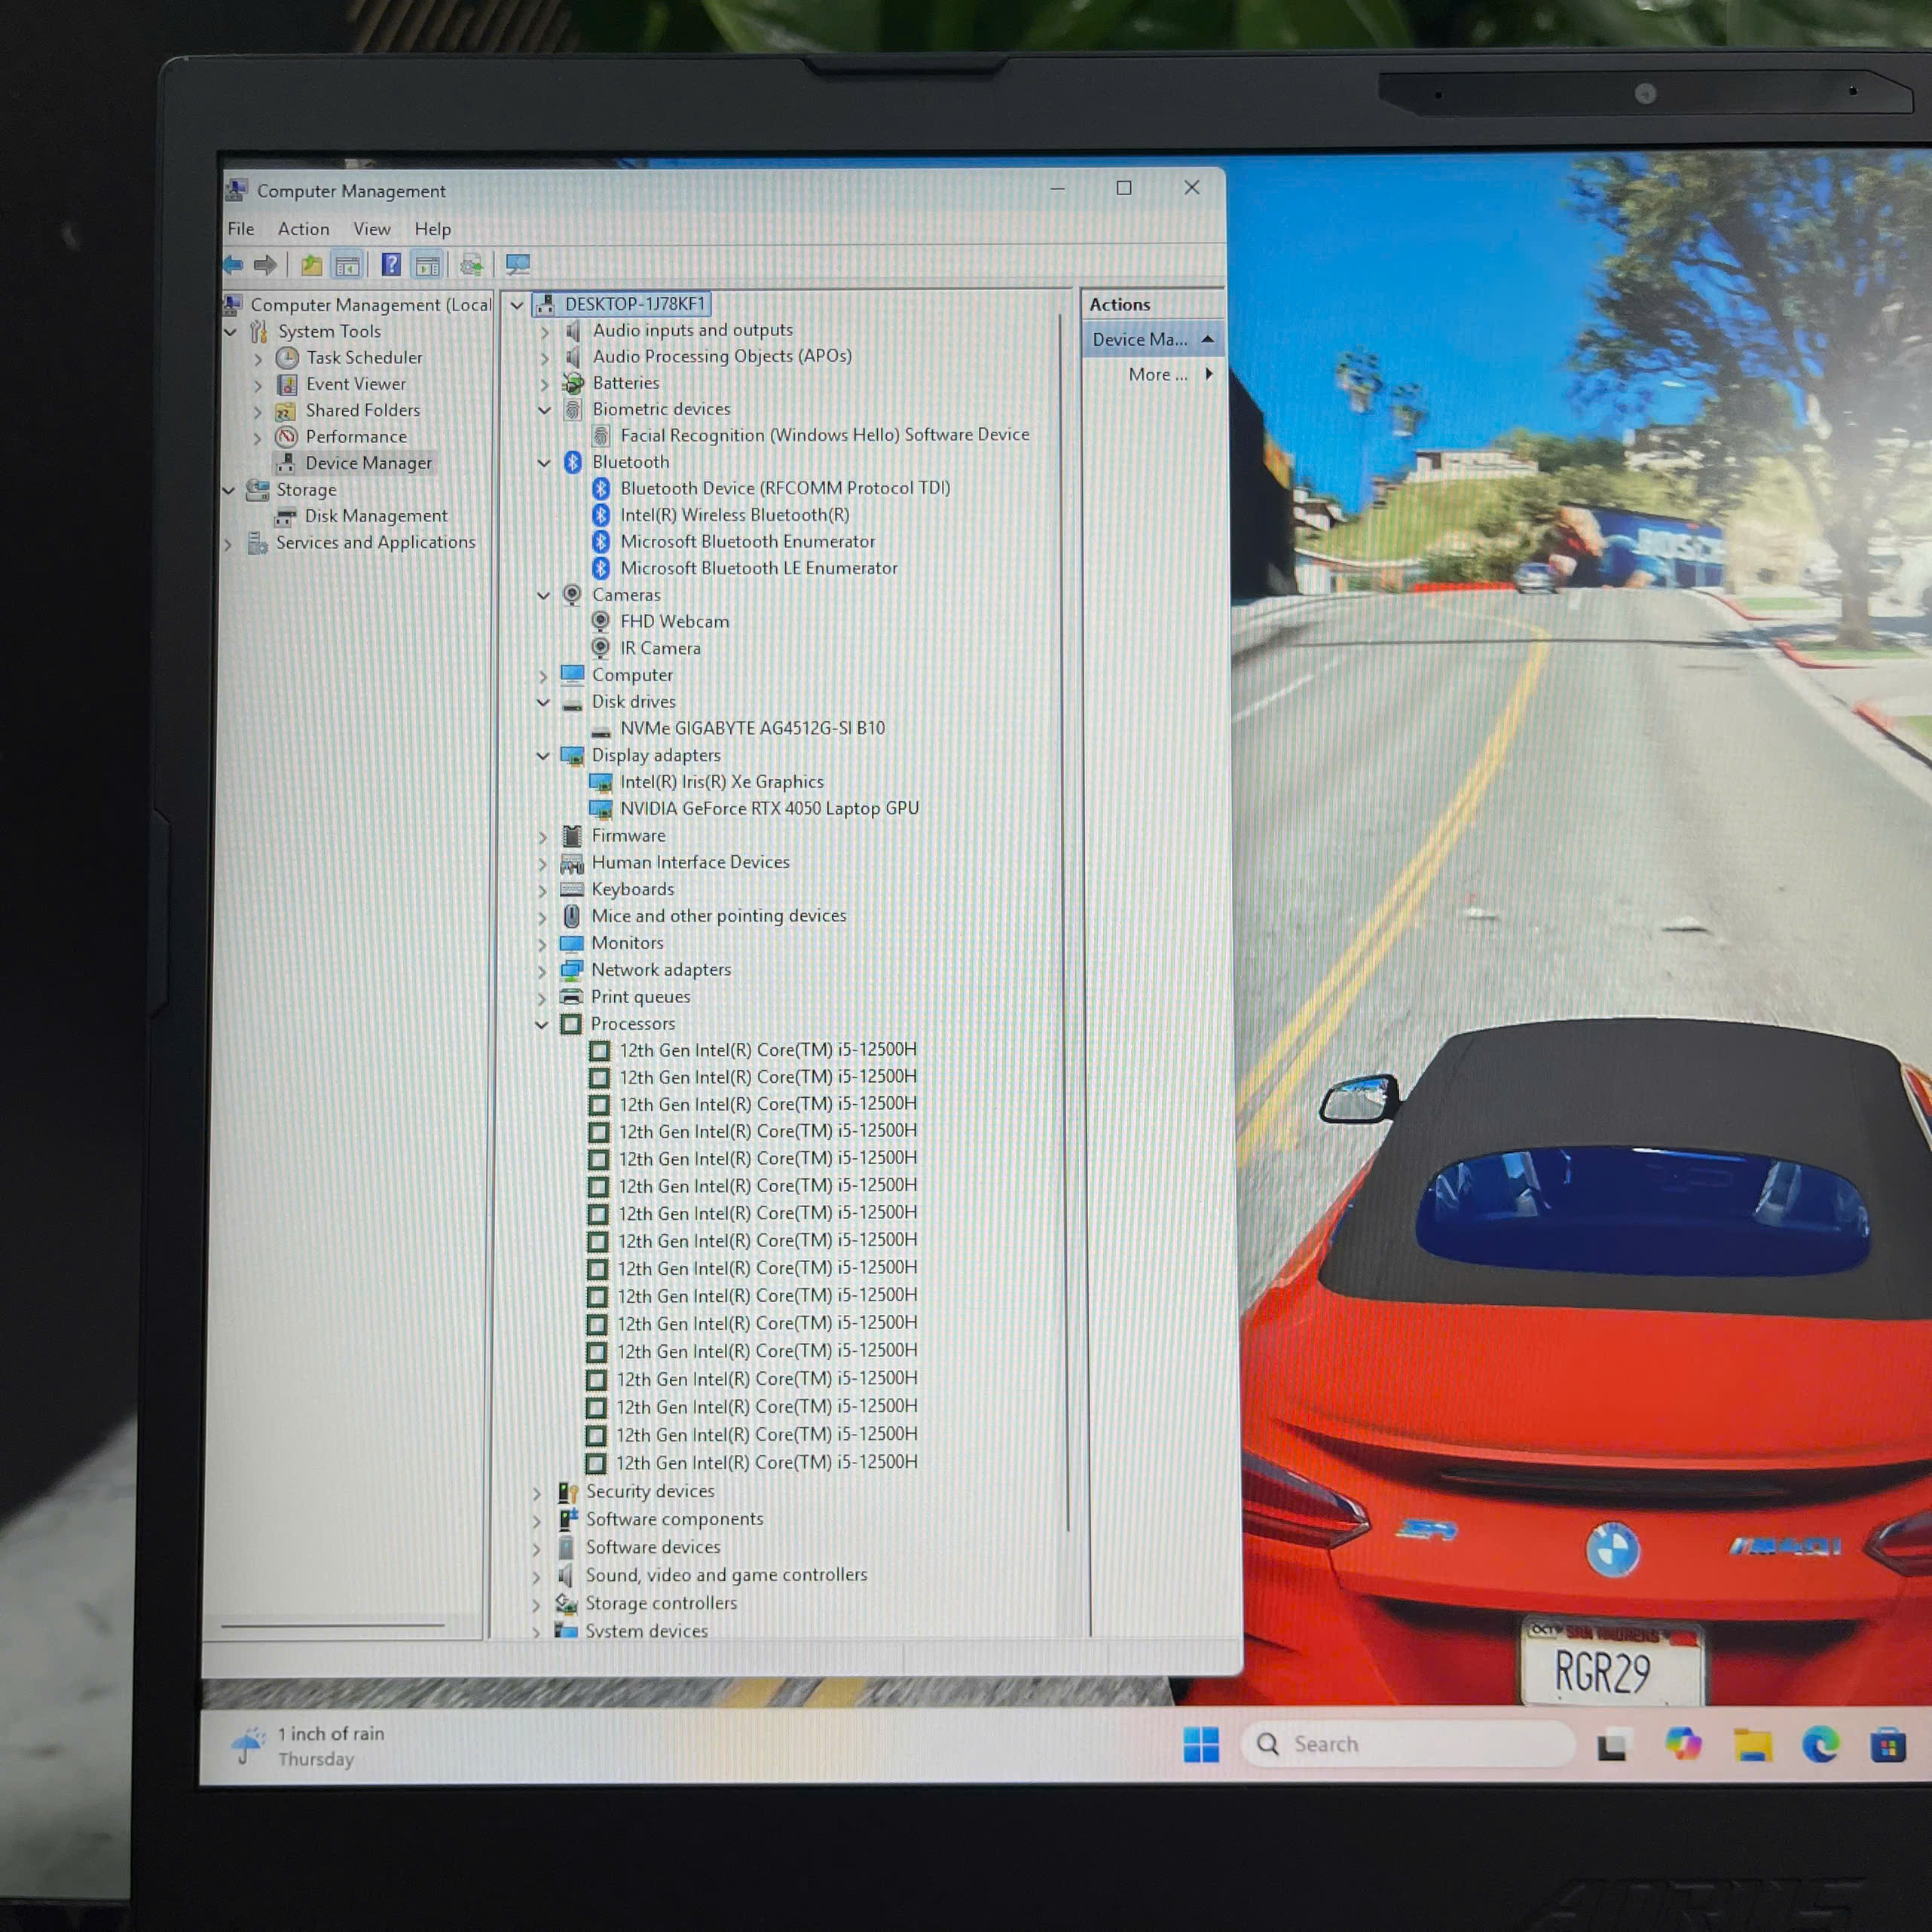Collapse the DESKTOP-1J78KF1 root node
Image resolution: width=1932 pixels, height=1932 pixels.
[517, 305]
